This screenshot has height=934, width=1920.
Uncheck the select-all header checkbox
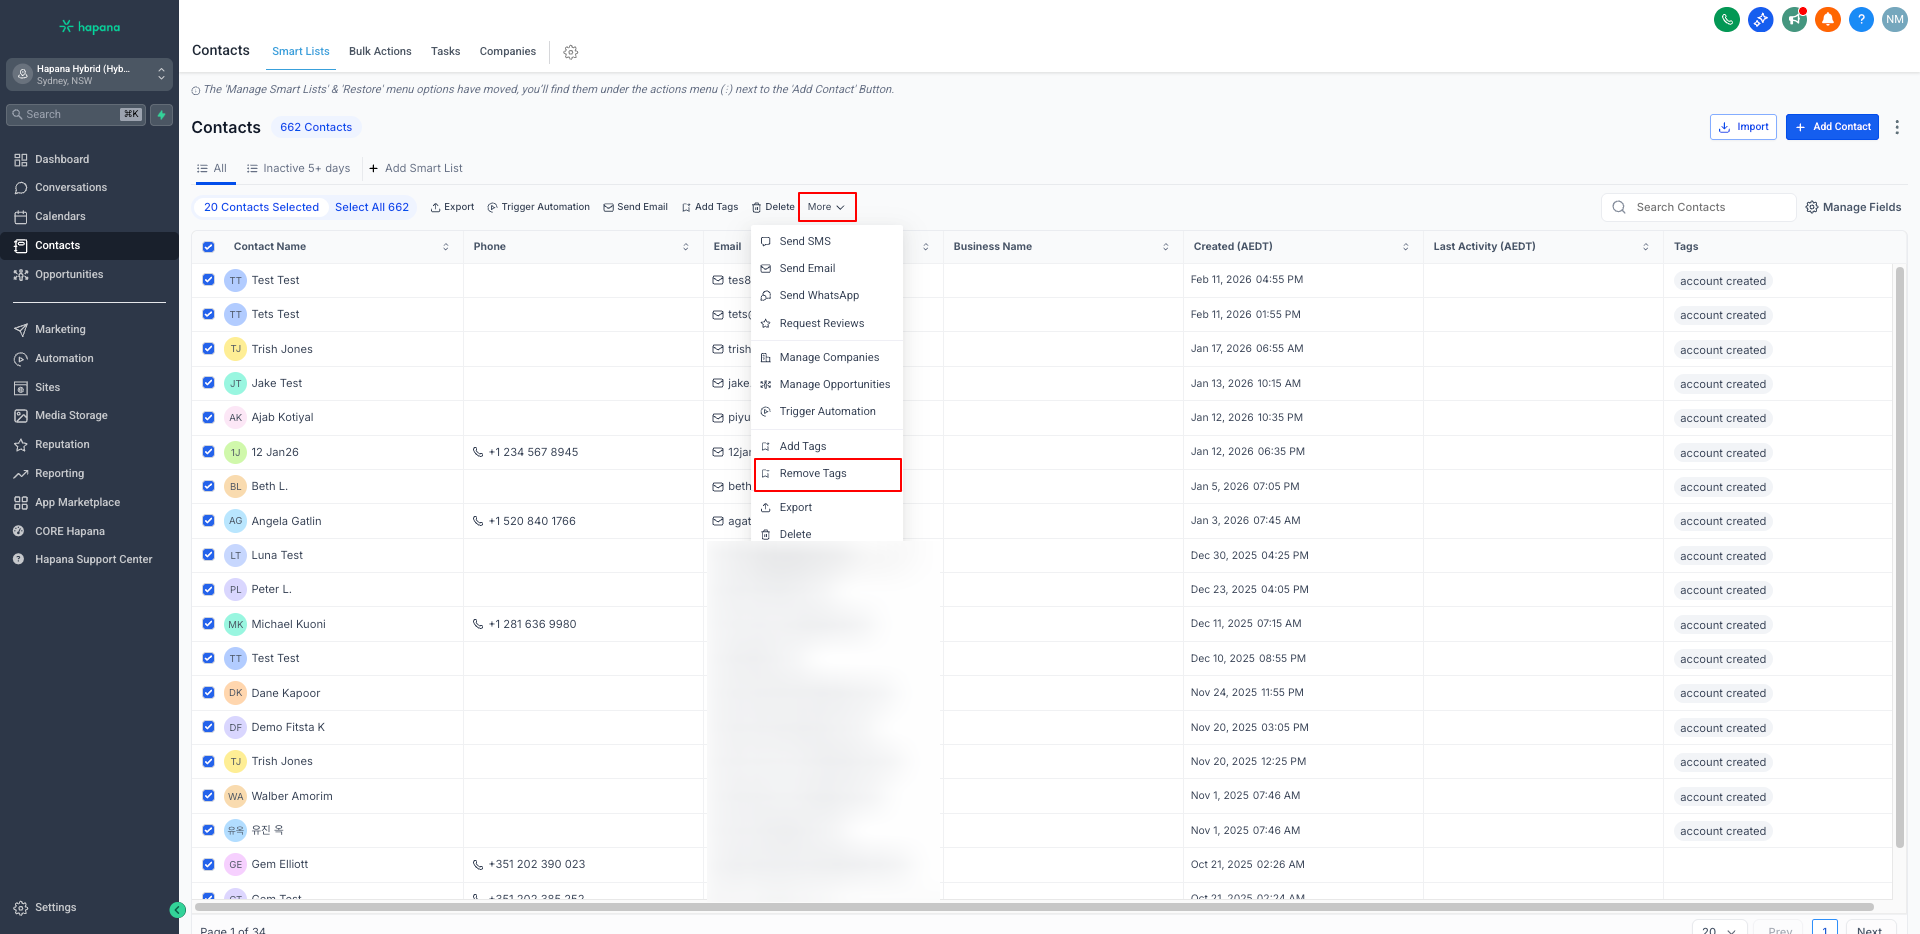pyautogui.click(x=208, y=247)
